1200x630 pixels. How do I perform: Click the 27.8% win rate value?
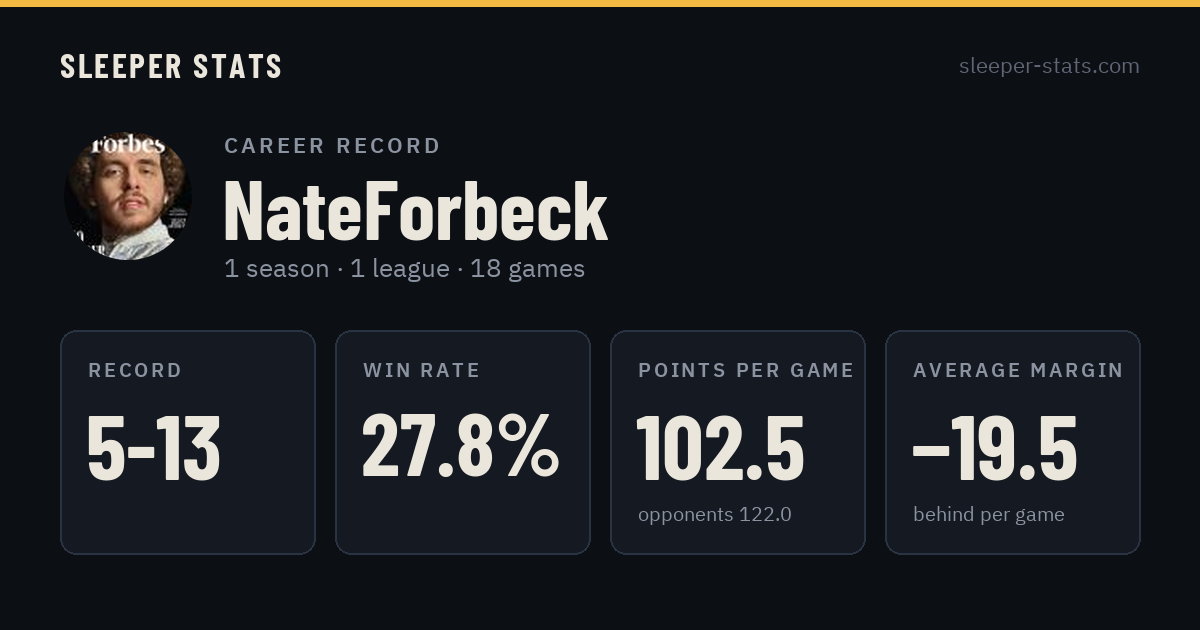tap(460, 447)
